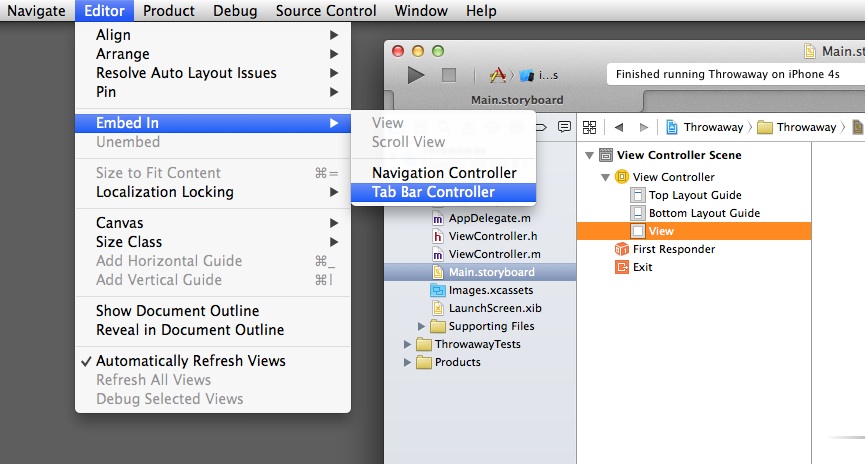865x464 pixels.
Task: Select the Products folder
Action: point(457,362)
